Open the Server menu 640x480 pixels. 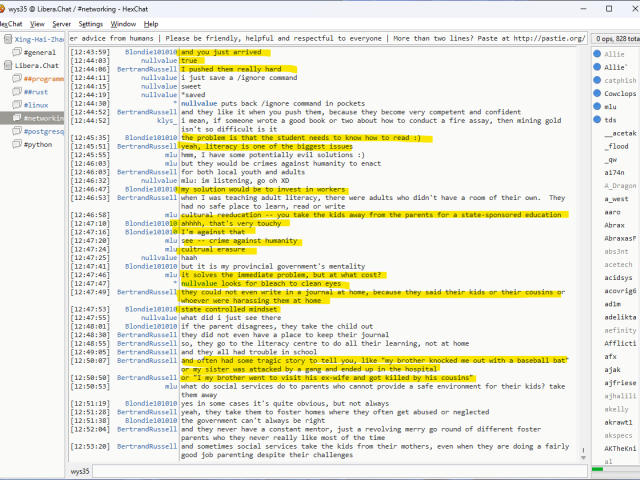click(61, 23)
